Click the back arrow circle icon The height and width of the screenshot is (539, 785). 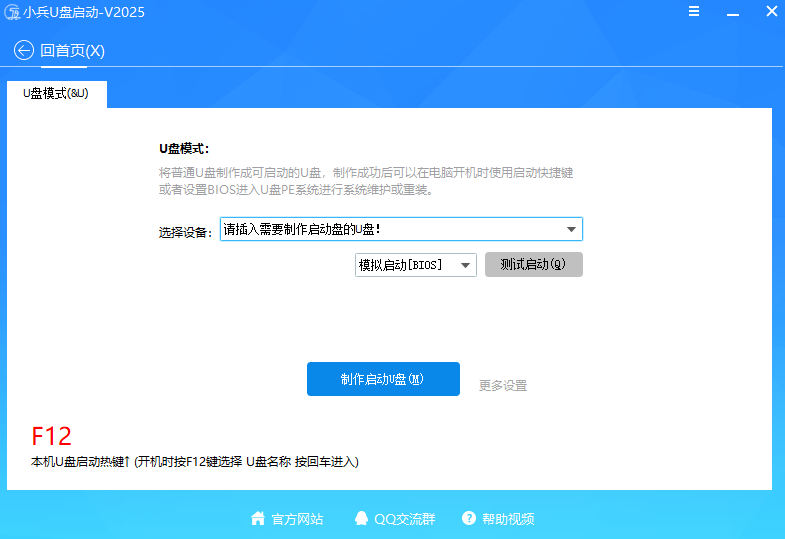coord(24,50)
